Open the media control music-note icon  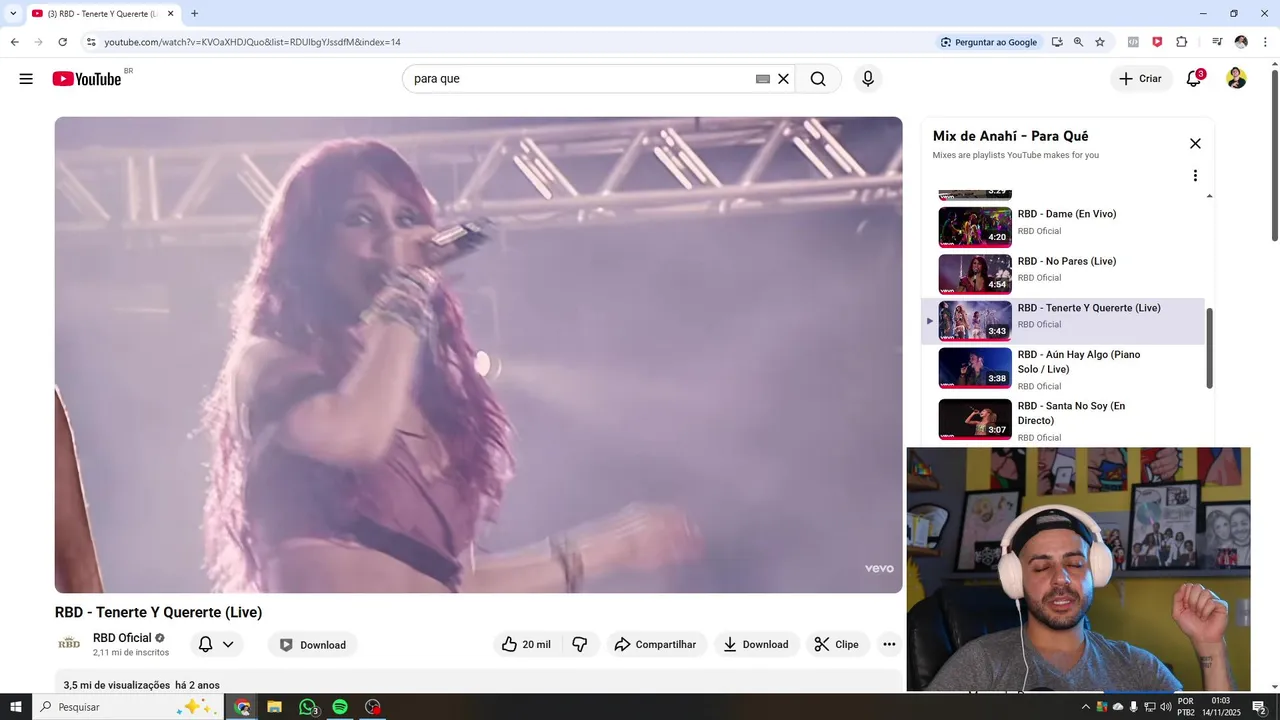click(x=1217, y=42)
